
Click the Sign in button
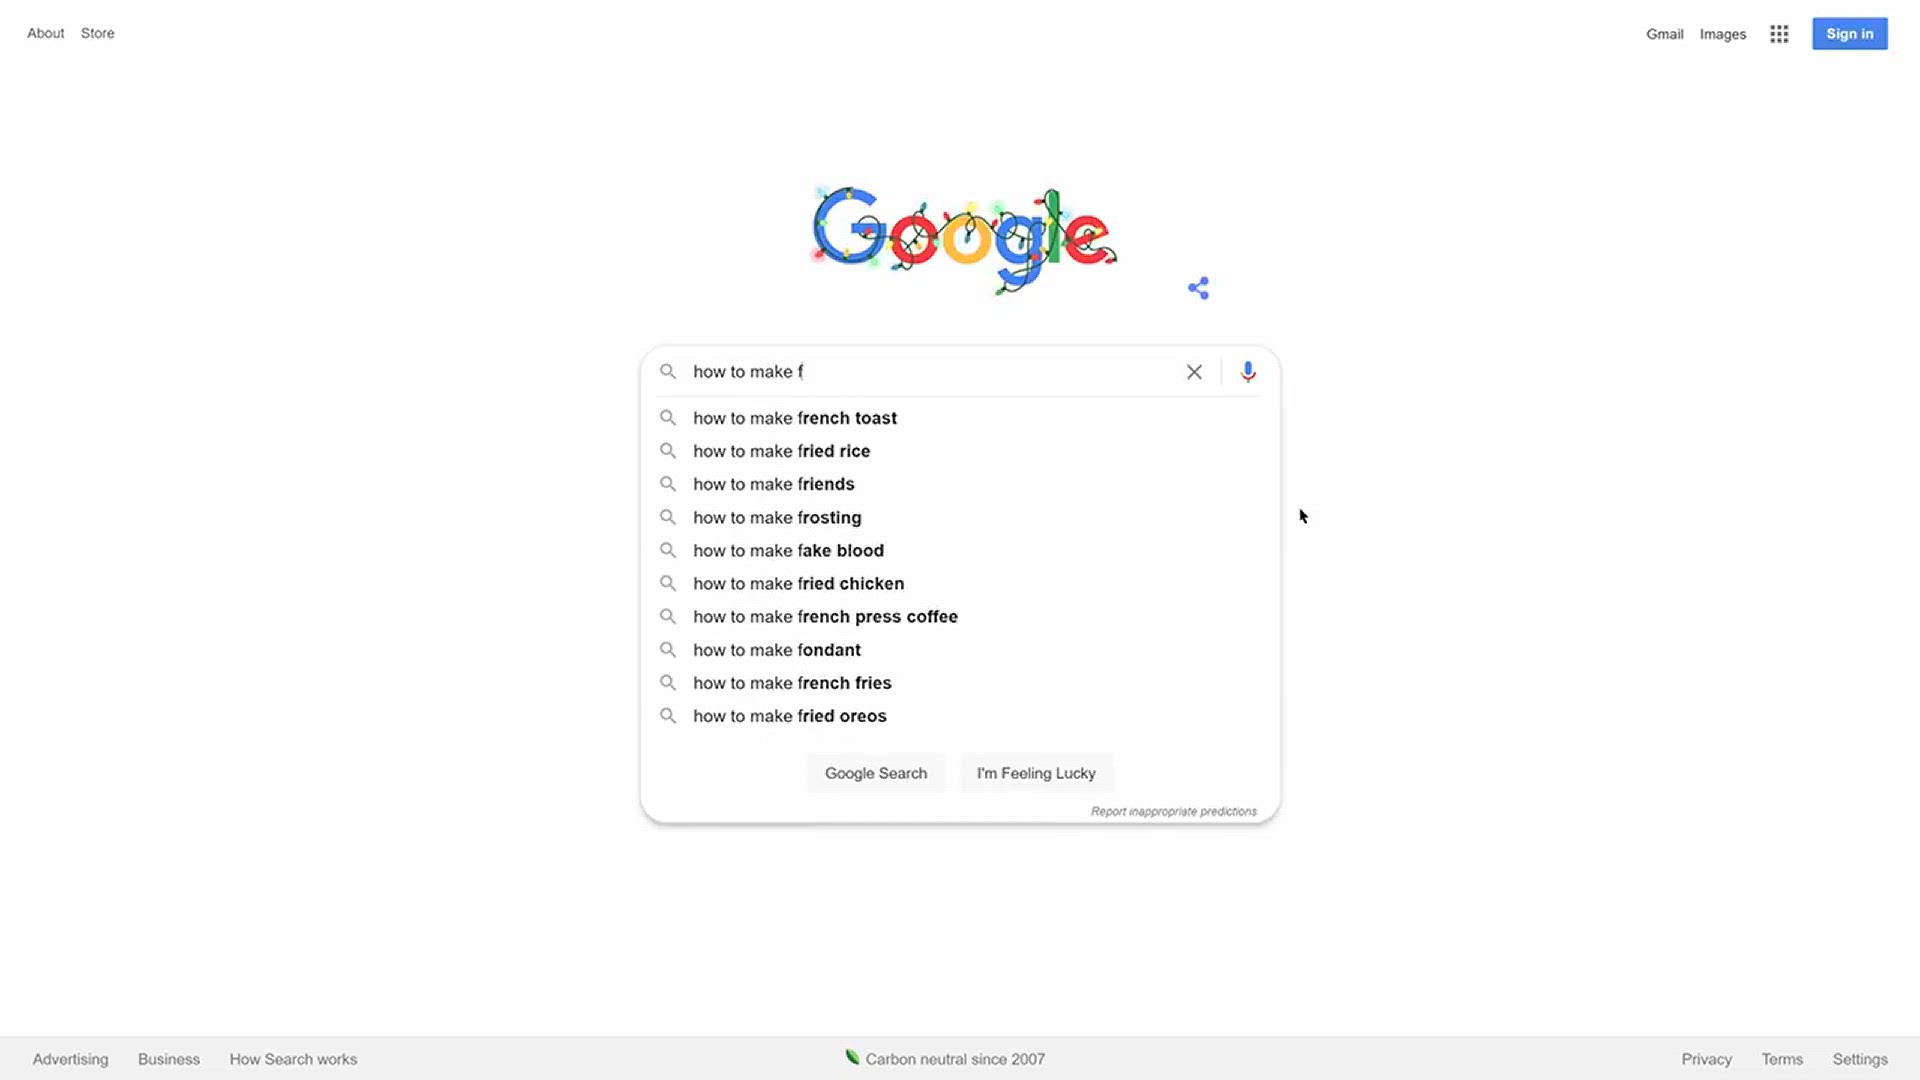1849,33
